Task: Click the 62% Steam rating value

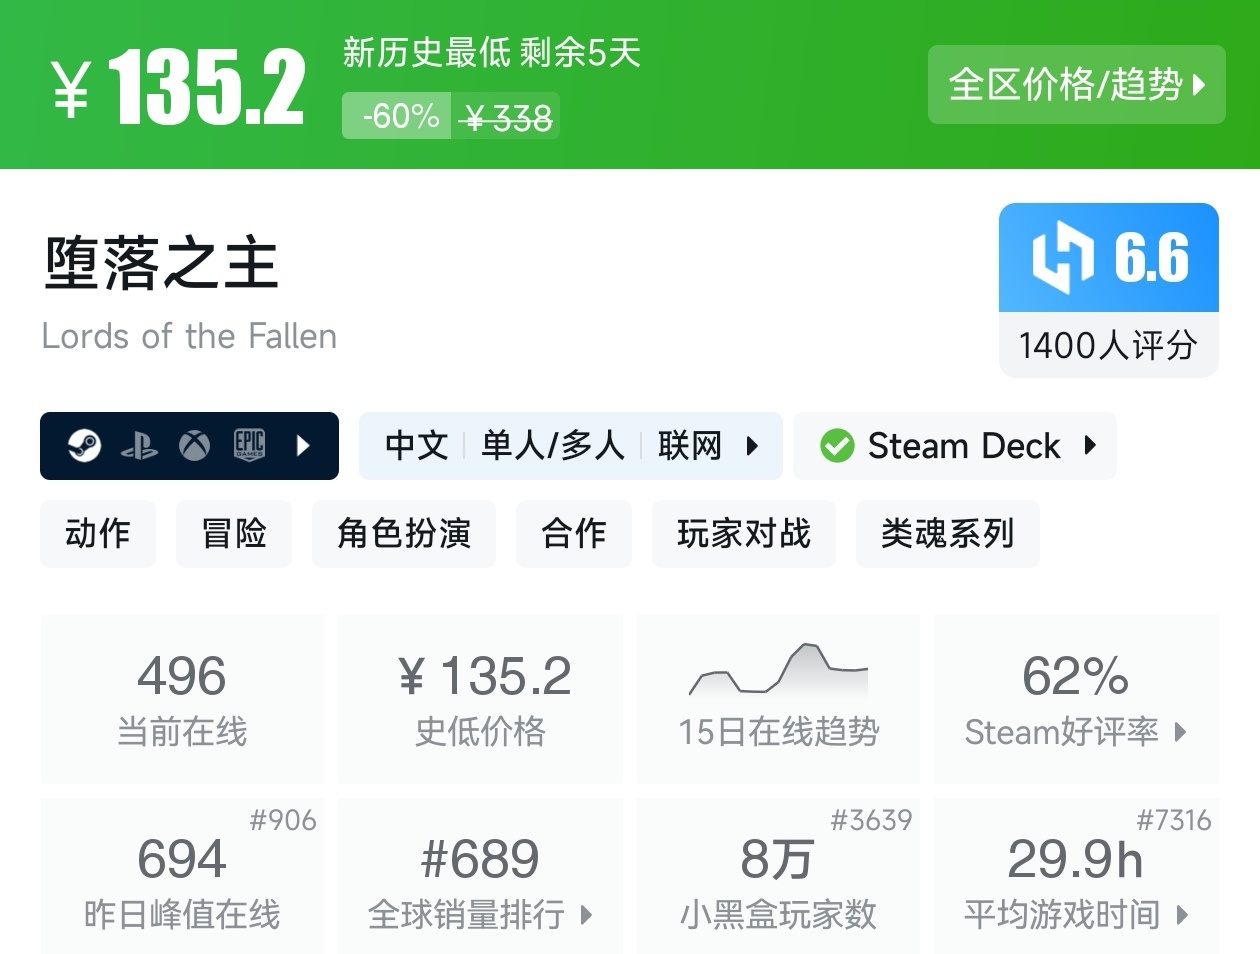Action: pyautogui.click(x=1076, y=677)
